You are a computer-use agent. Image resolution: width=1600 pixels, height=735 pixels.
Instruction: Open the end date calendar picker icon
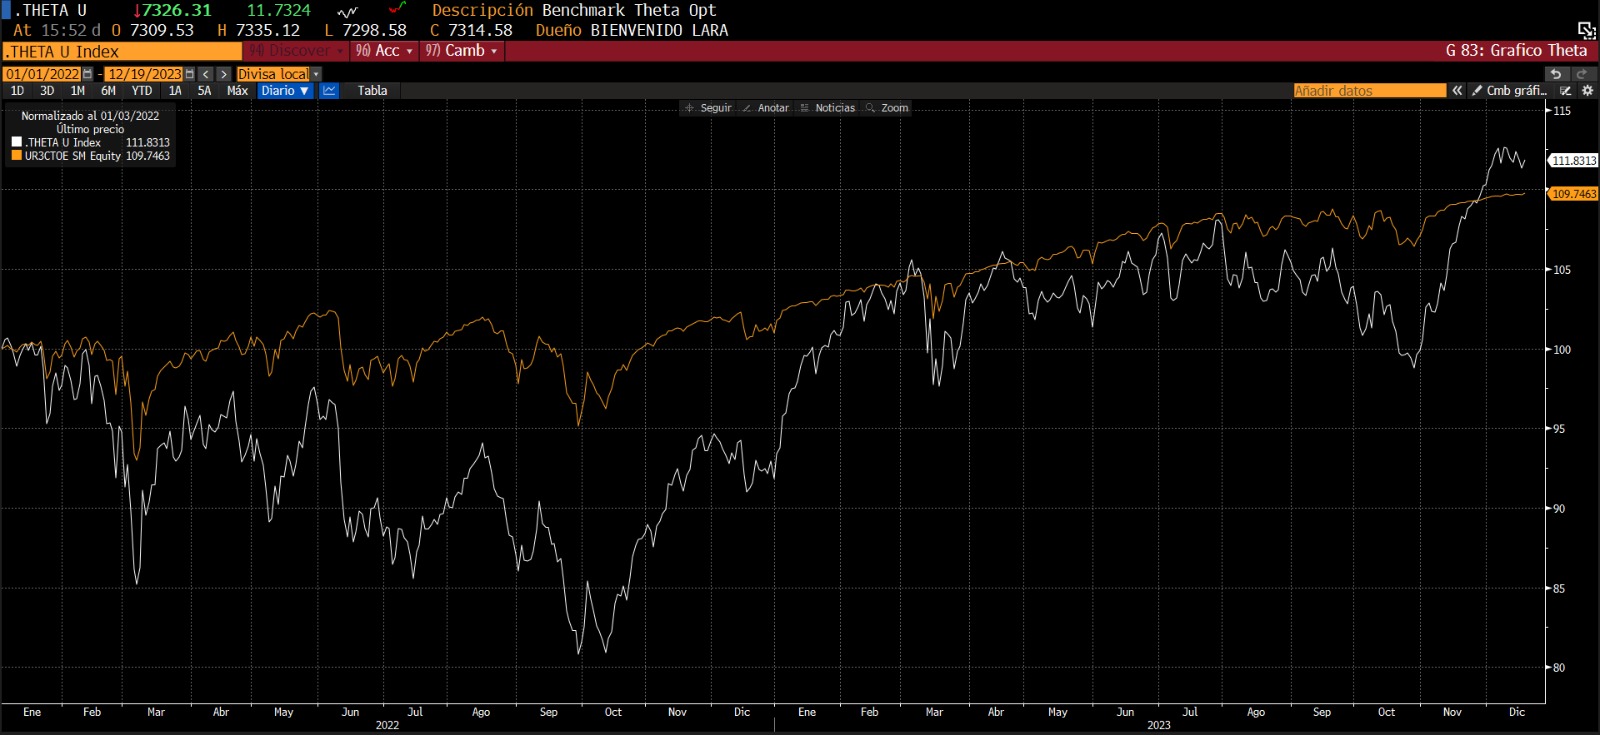point(189,74)
